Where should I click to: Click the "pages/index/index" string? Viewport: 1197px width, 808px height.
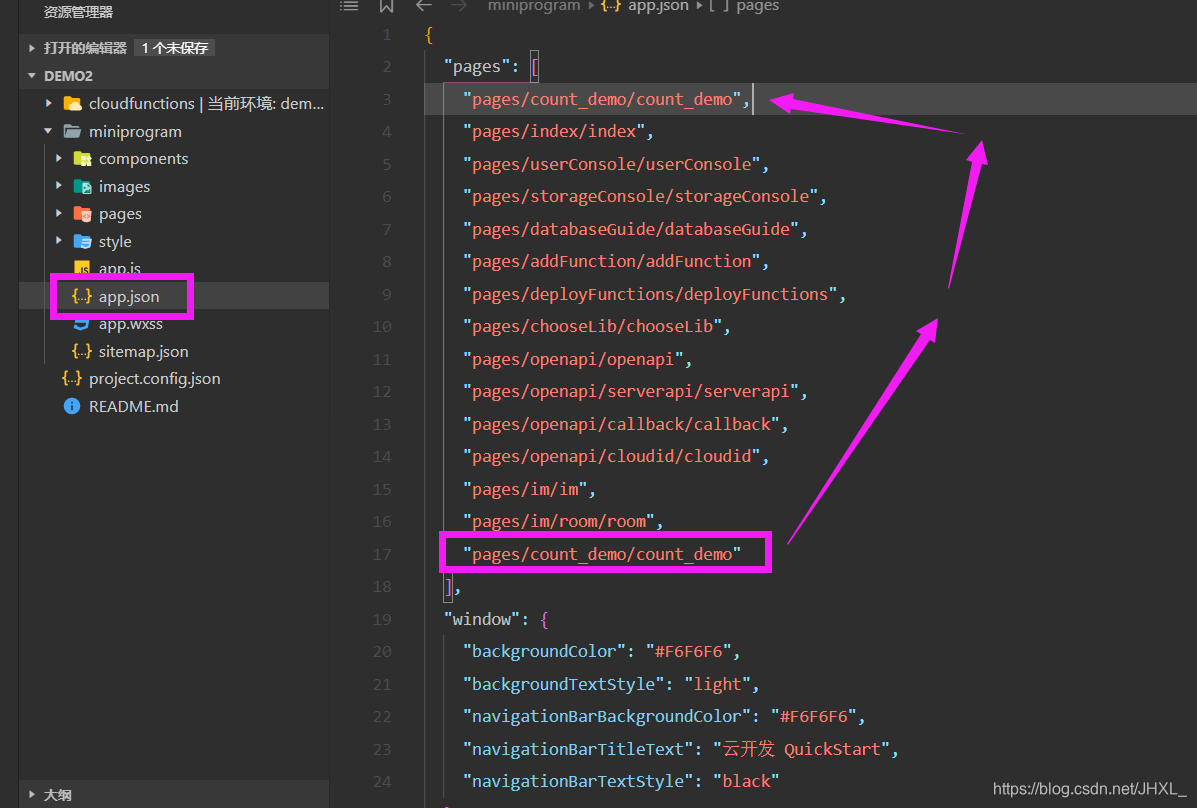coord(554,131)
